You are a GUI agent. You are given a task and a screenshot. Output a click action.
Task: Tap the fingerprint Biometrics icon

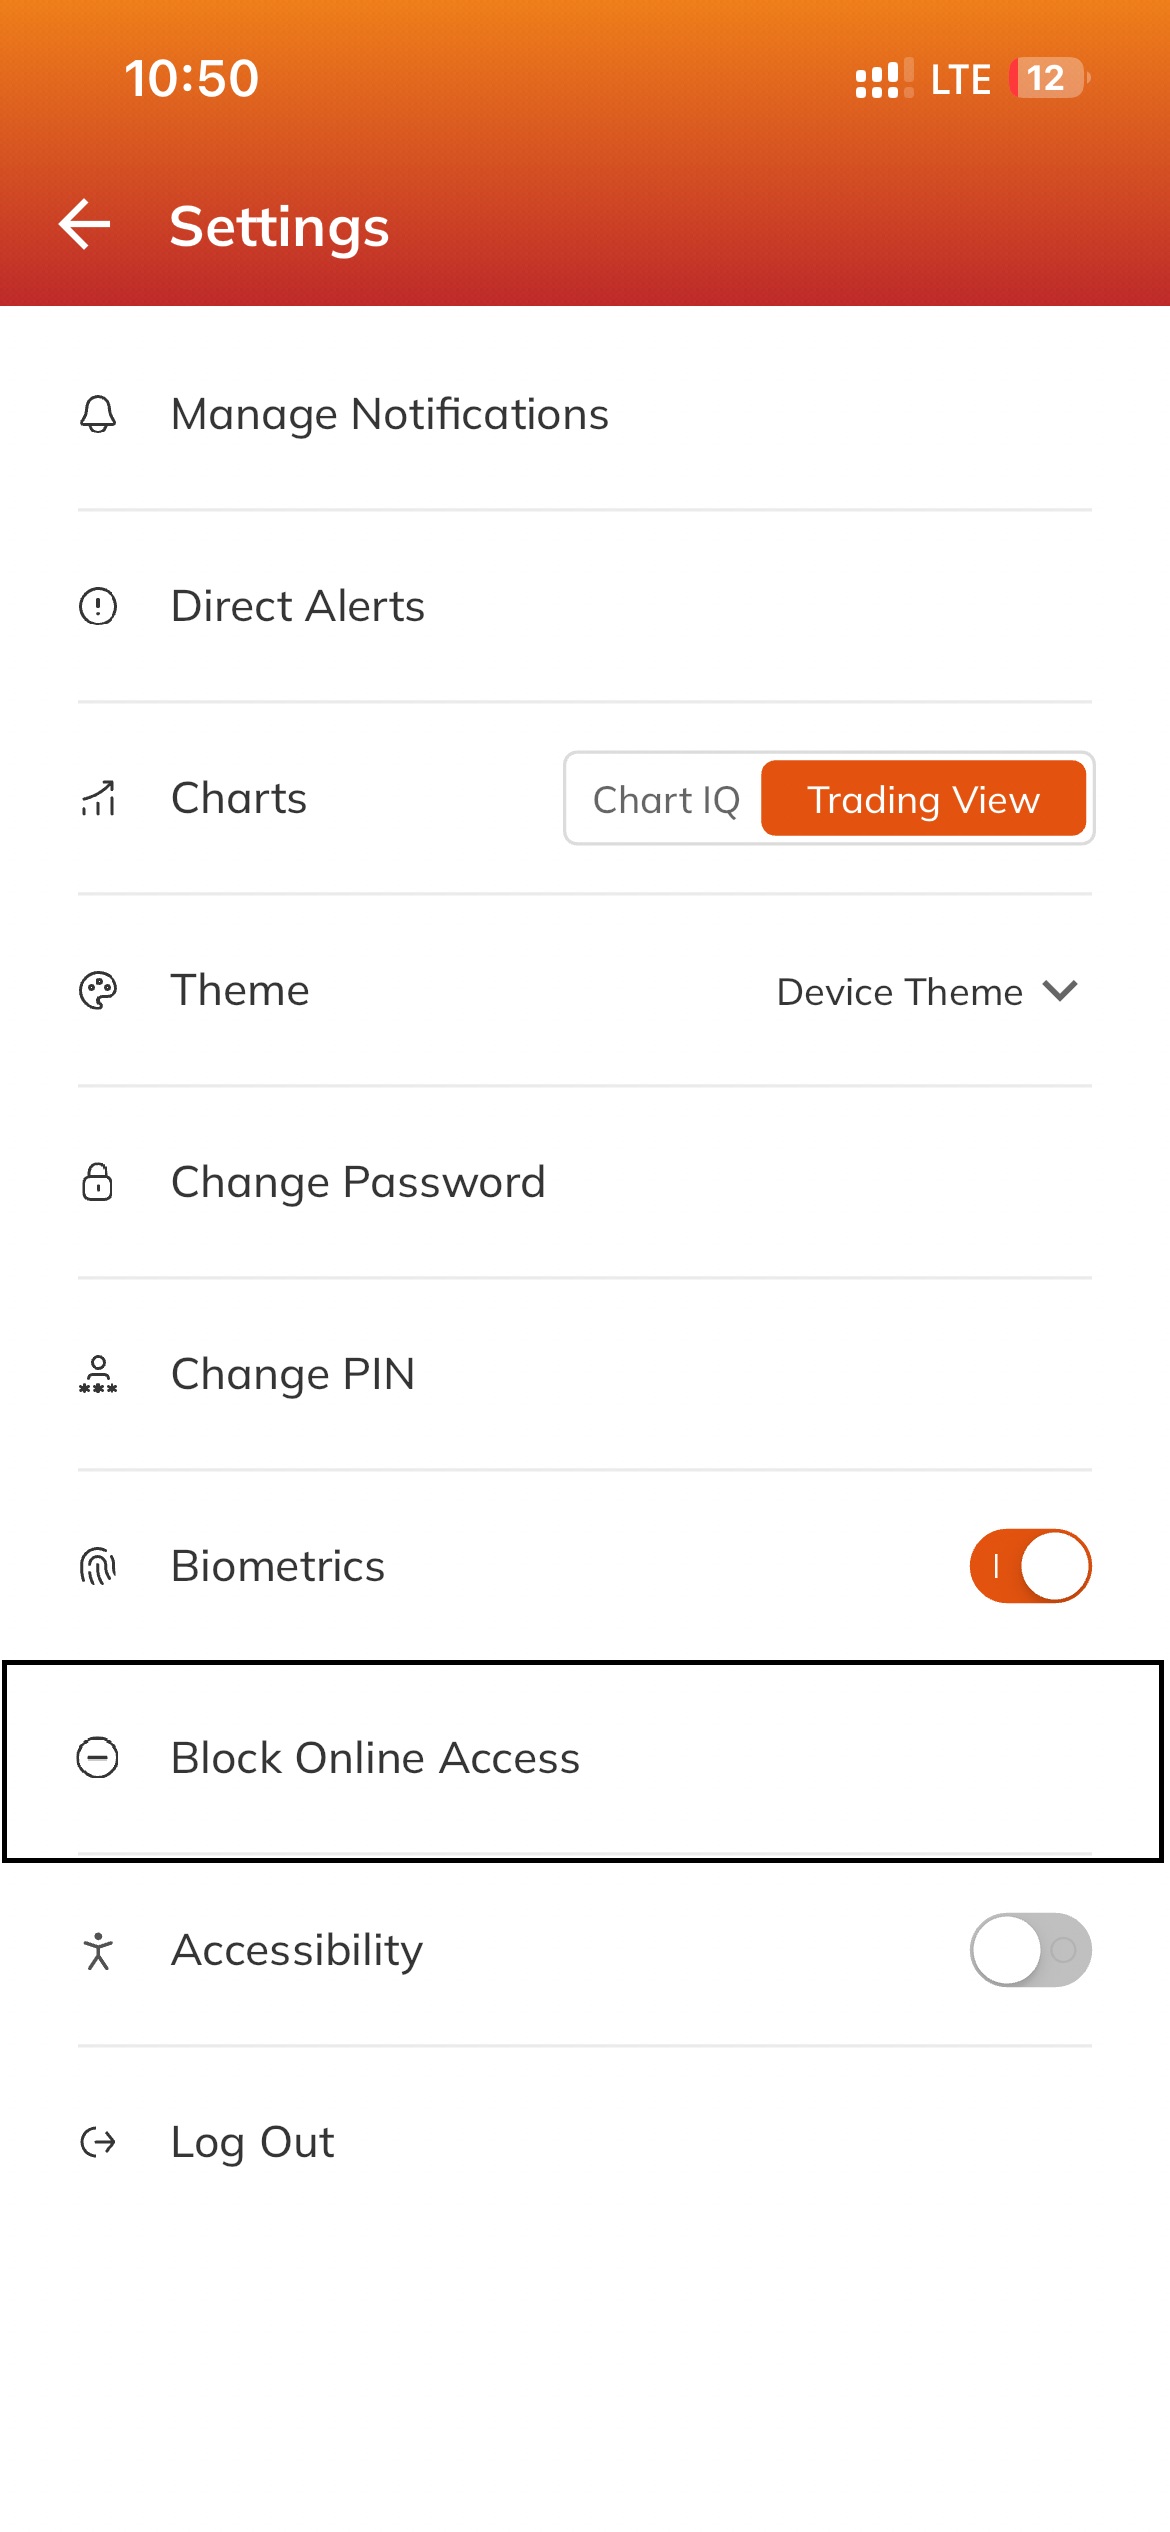coord(98,1566)
